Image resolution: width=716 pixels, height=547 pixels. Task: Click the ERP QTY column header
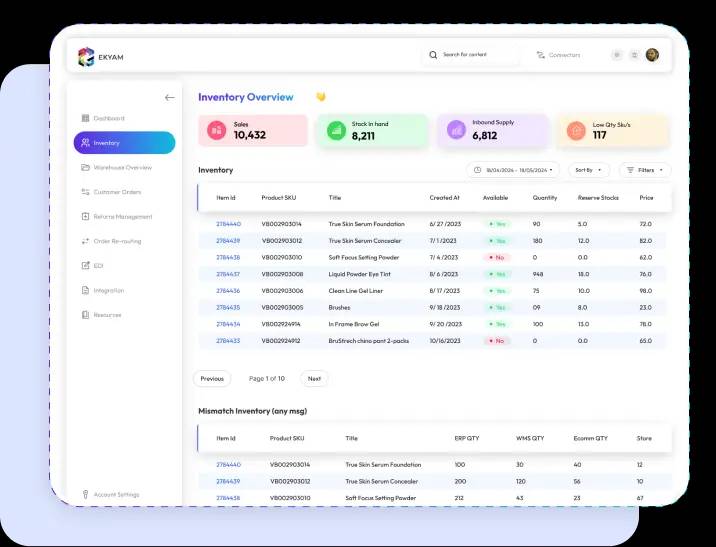click(x=467, y=438)
